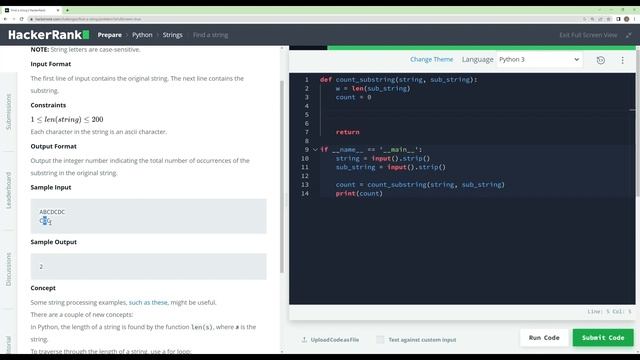Click the browser side panel icon

point(618,19)
